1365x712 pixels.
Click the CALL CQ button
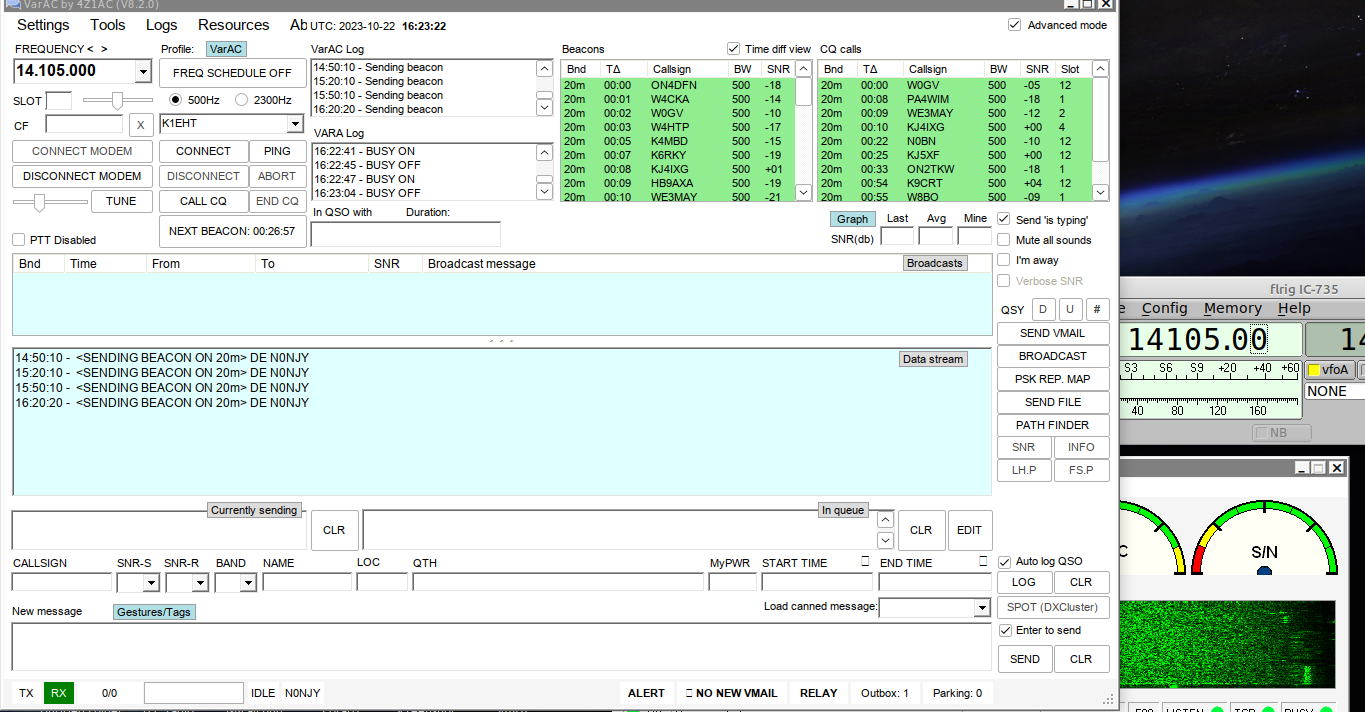tap(203, 201)
